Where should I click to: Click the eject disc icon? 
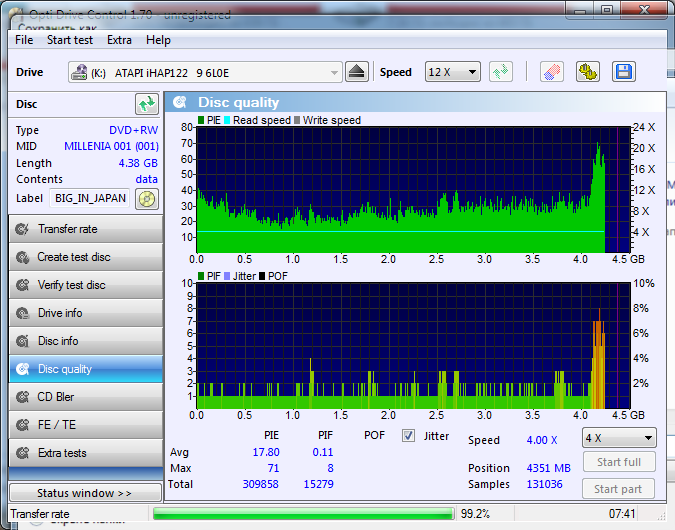tap(358, 72)
